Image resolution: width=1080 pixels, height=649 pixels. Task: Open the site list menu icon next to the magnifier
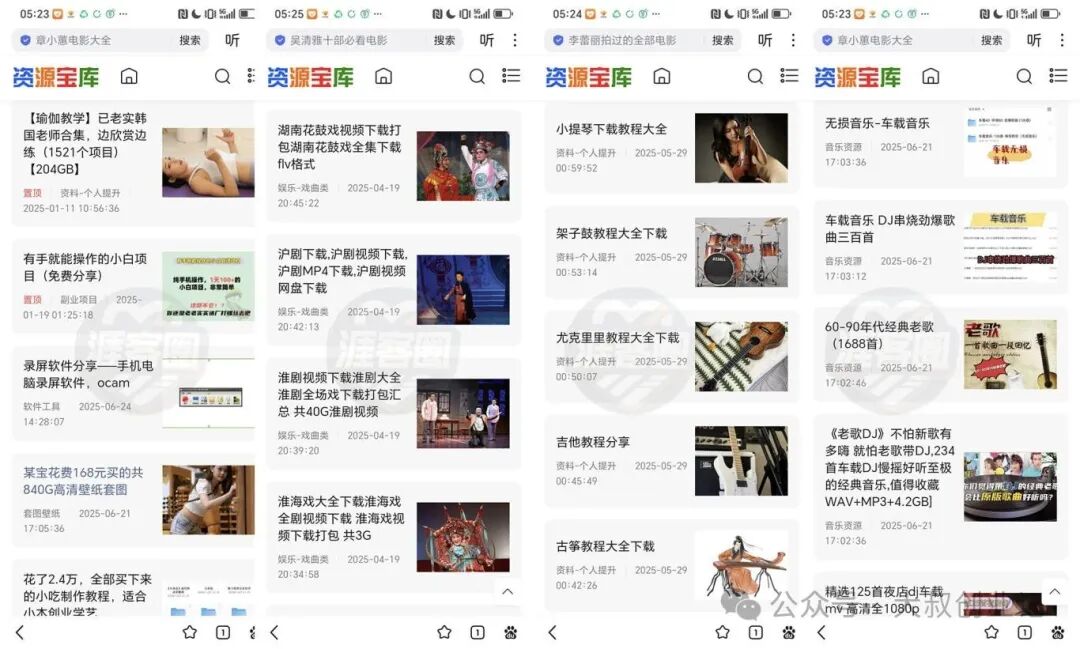tap(511, 75)
